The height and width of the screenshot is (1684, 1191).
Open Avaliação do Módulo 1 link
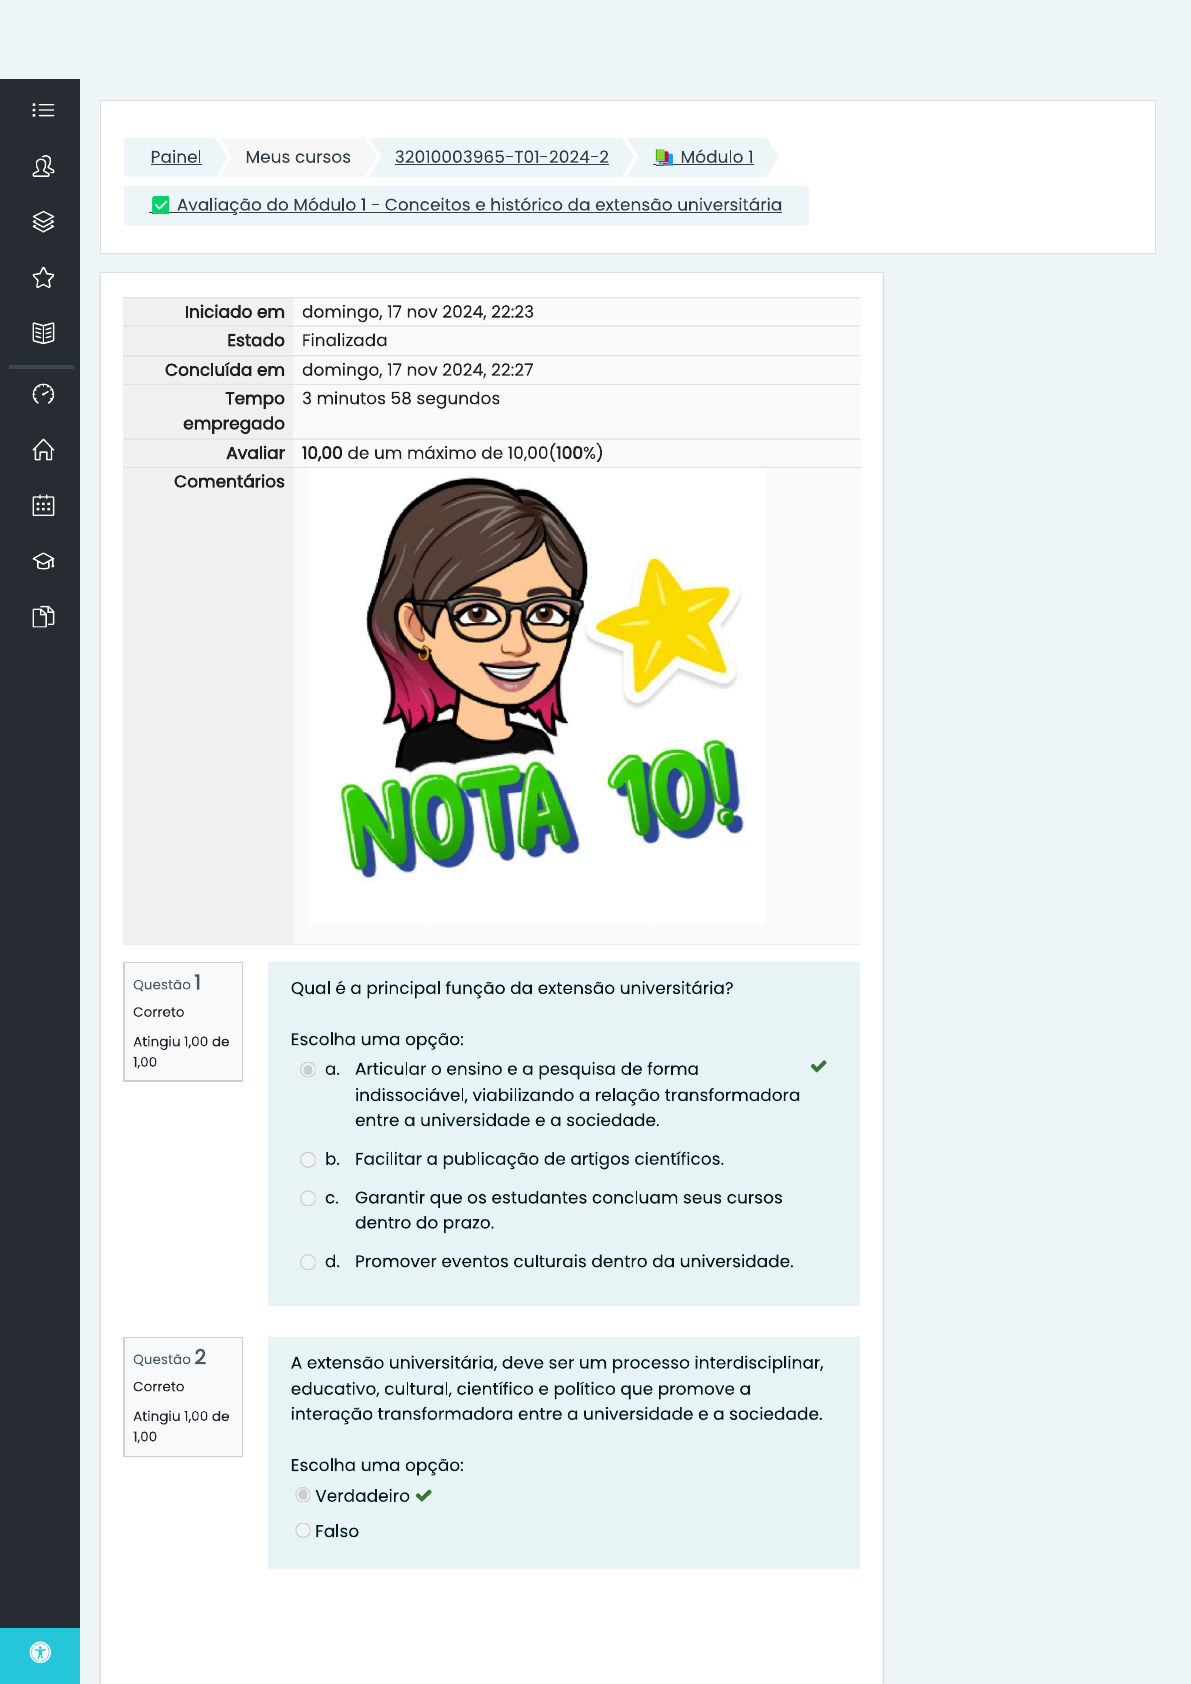click(478, 205)
